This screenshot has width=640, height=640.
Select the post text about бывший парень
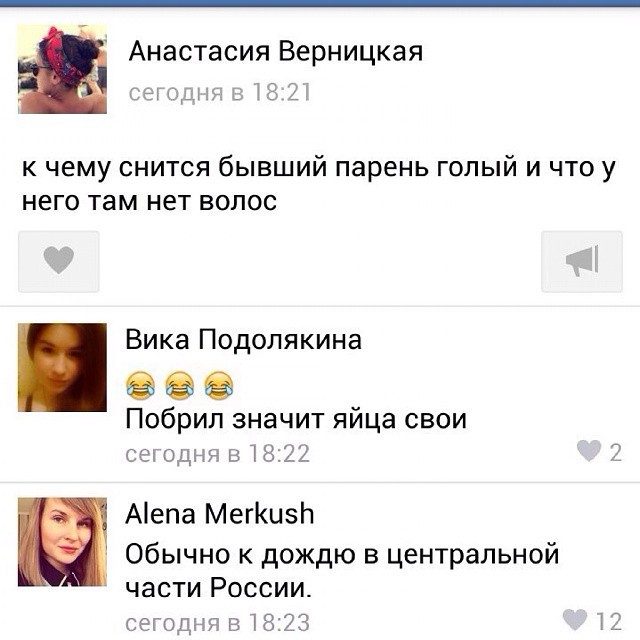318,184
